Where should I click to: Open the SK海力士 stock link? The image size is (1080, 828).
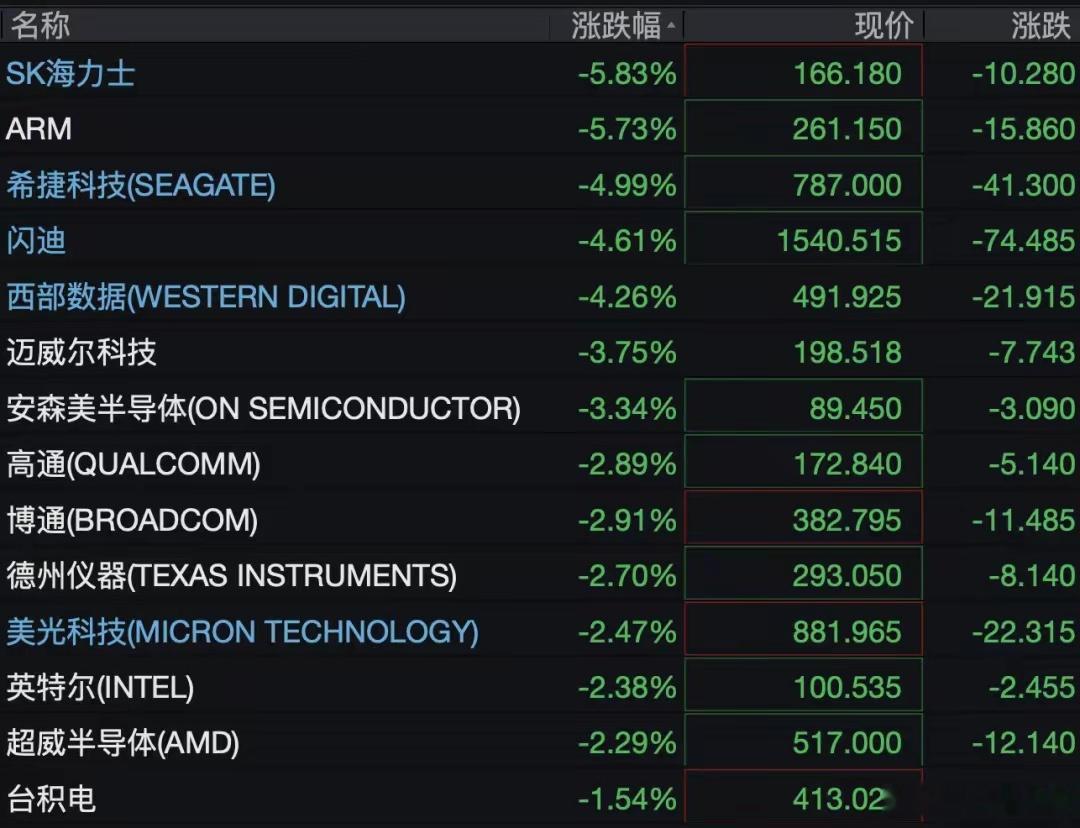pyautogui.click(x=70, y=73)
